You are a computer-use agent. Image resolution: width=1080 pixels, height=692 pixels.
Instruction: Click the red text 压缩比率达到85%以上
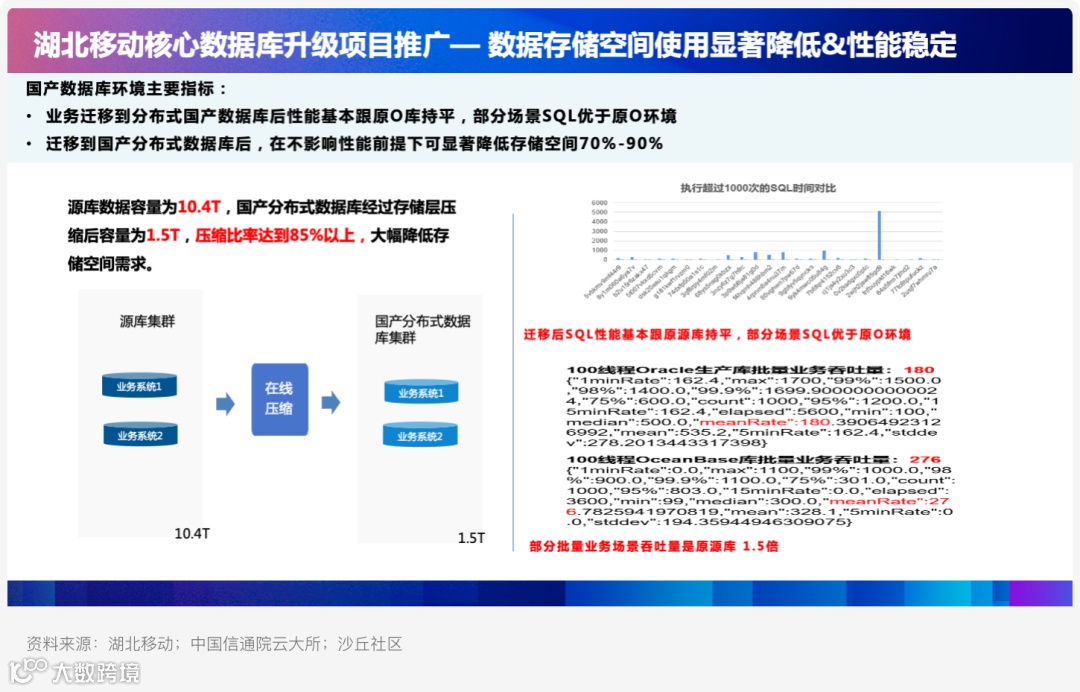[x=276, y=235]
